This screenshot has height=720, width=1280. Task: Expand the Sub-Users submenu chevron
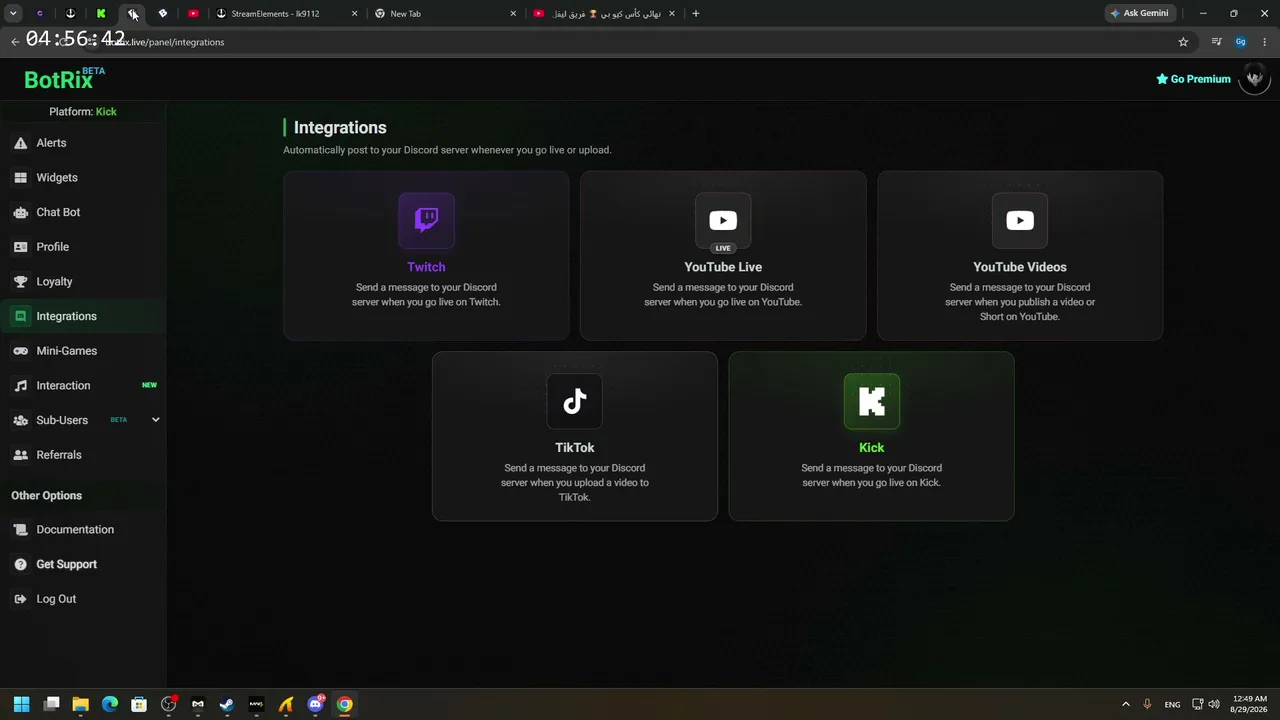155,420
